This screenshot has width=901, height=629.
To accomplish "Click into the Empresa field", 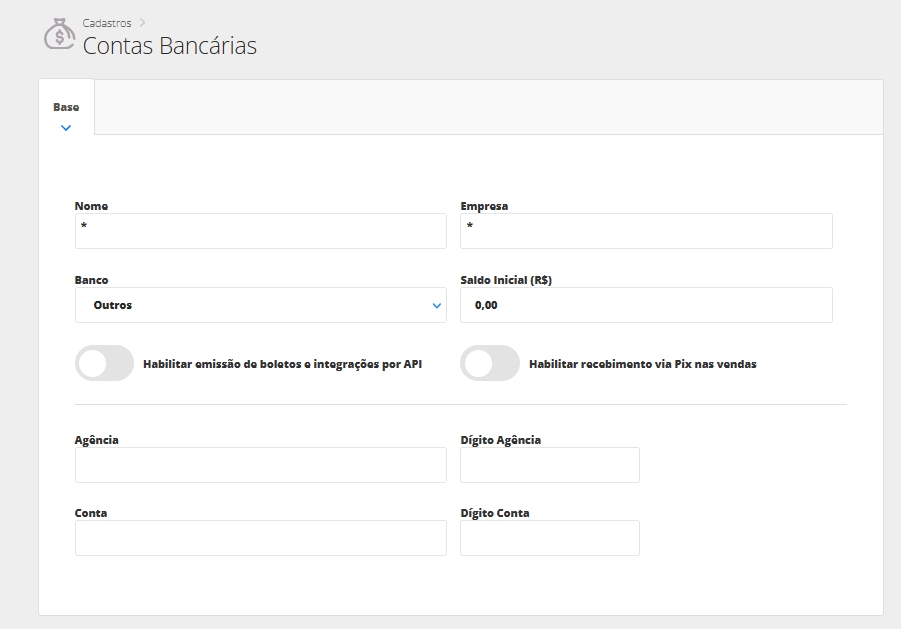I will (x=646, y=231).
